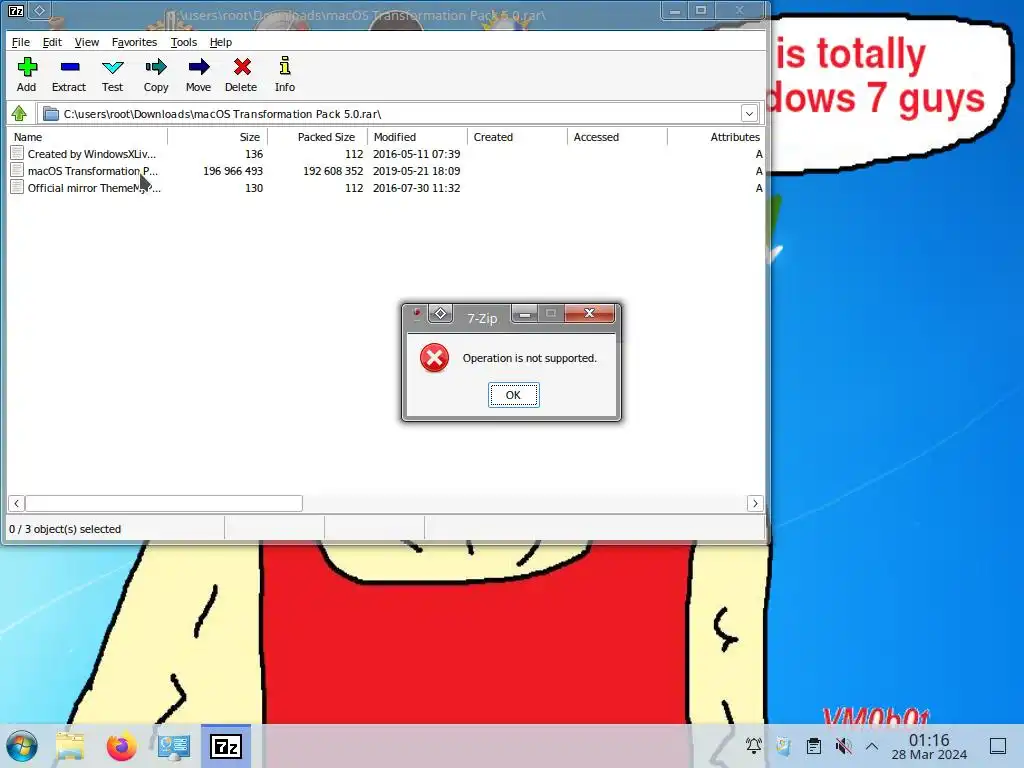The image size is (1024, 768).
Task: Go up one folder level arrow
Action: [19, 114]
